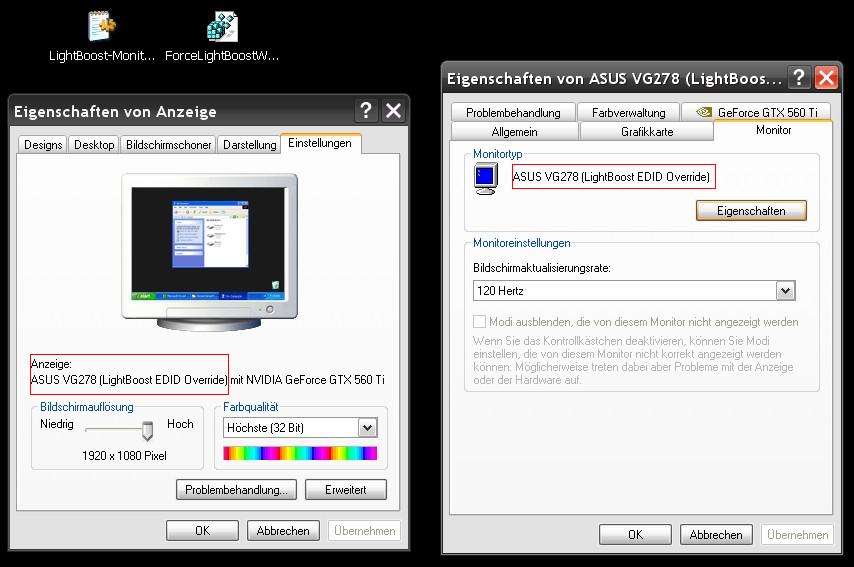Screen dimensions: 854x567
Task: Close the ASUS VG278 properties window
Action: coord(826,78)
